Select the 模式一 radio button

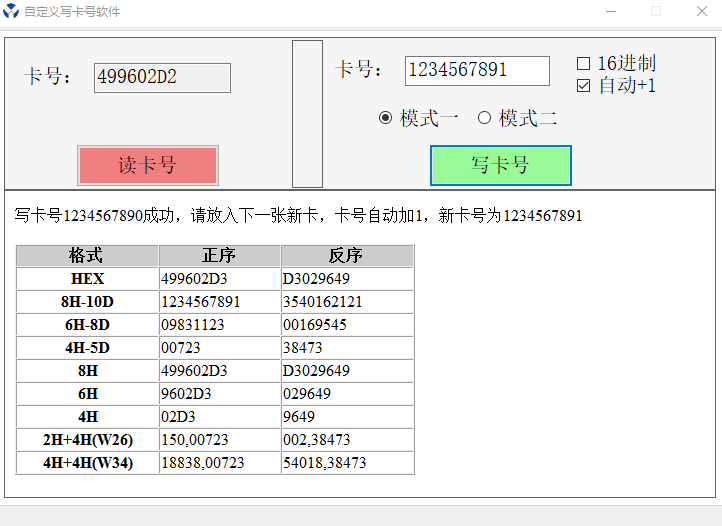pos(386,118)
